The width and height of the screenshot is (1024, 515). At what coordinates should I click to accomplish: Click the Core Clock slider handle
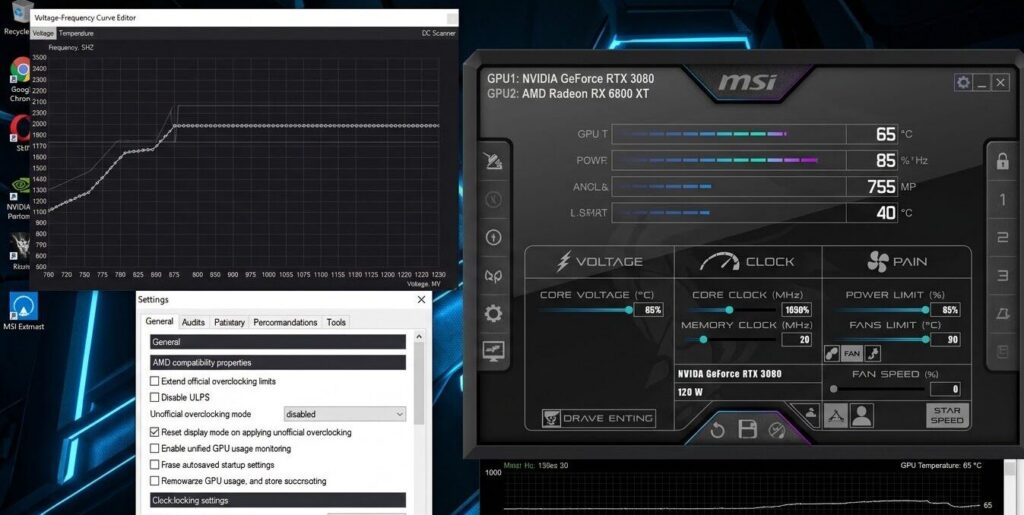729,310
